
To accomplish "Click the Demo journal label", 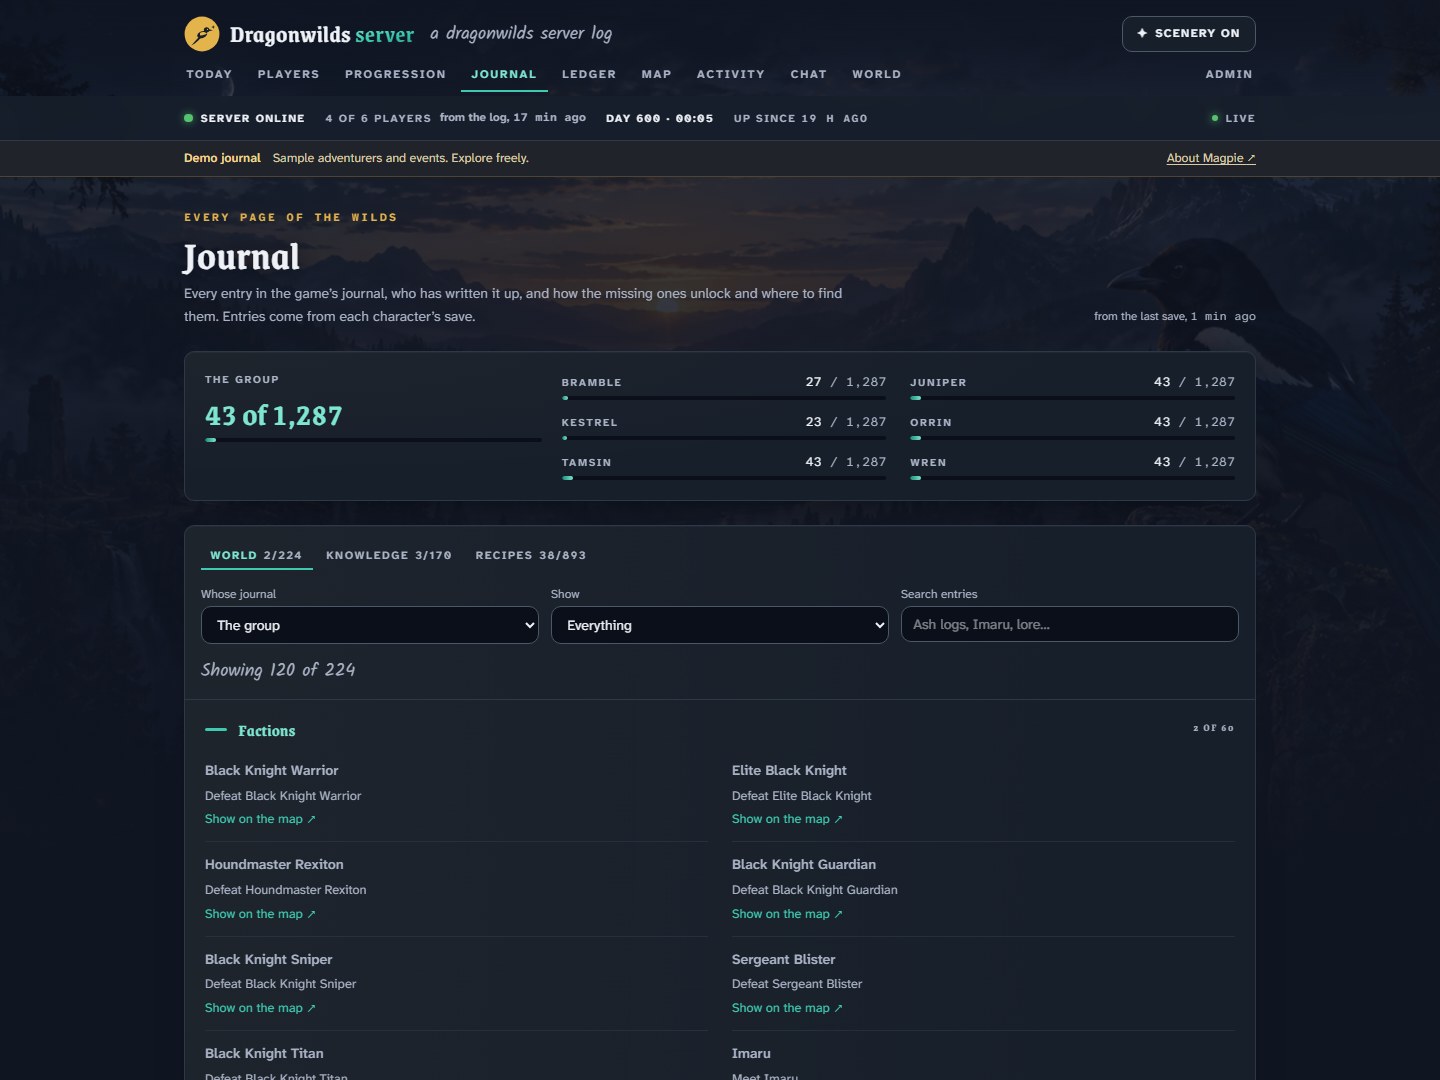I will coord(222,158).
